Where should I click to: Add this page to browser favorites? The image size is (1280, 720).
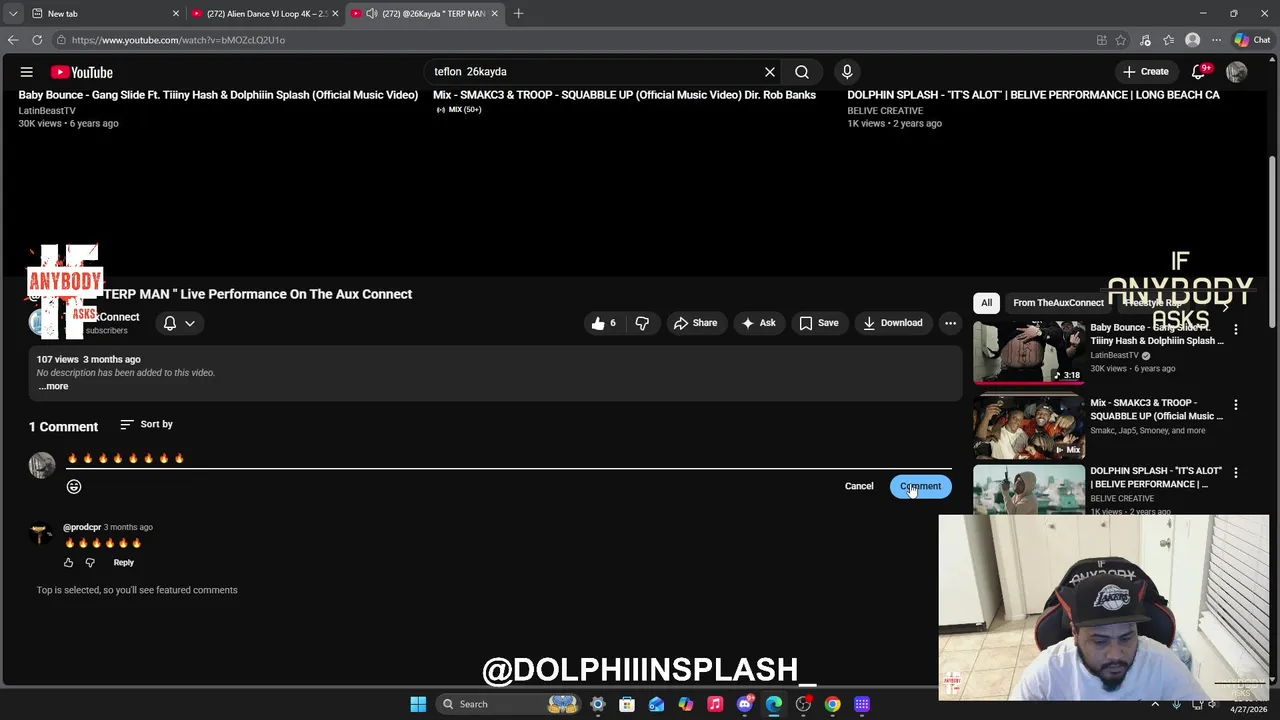(x=1121, y=40)
